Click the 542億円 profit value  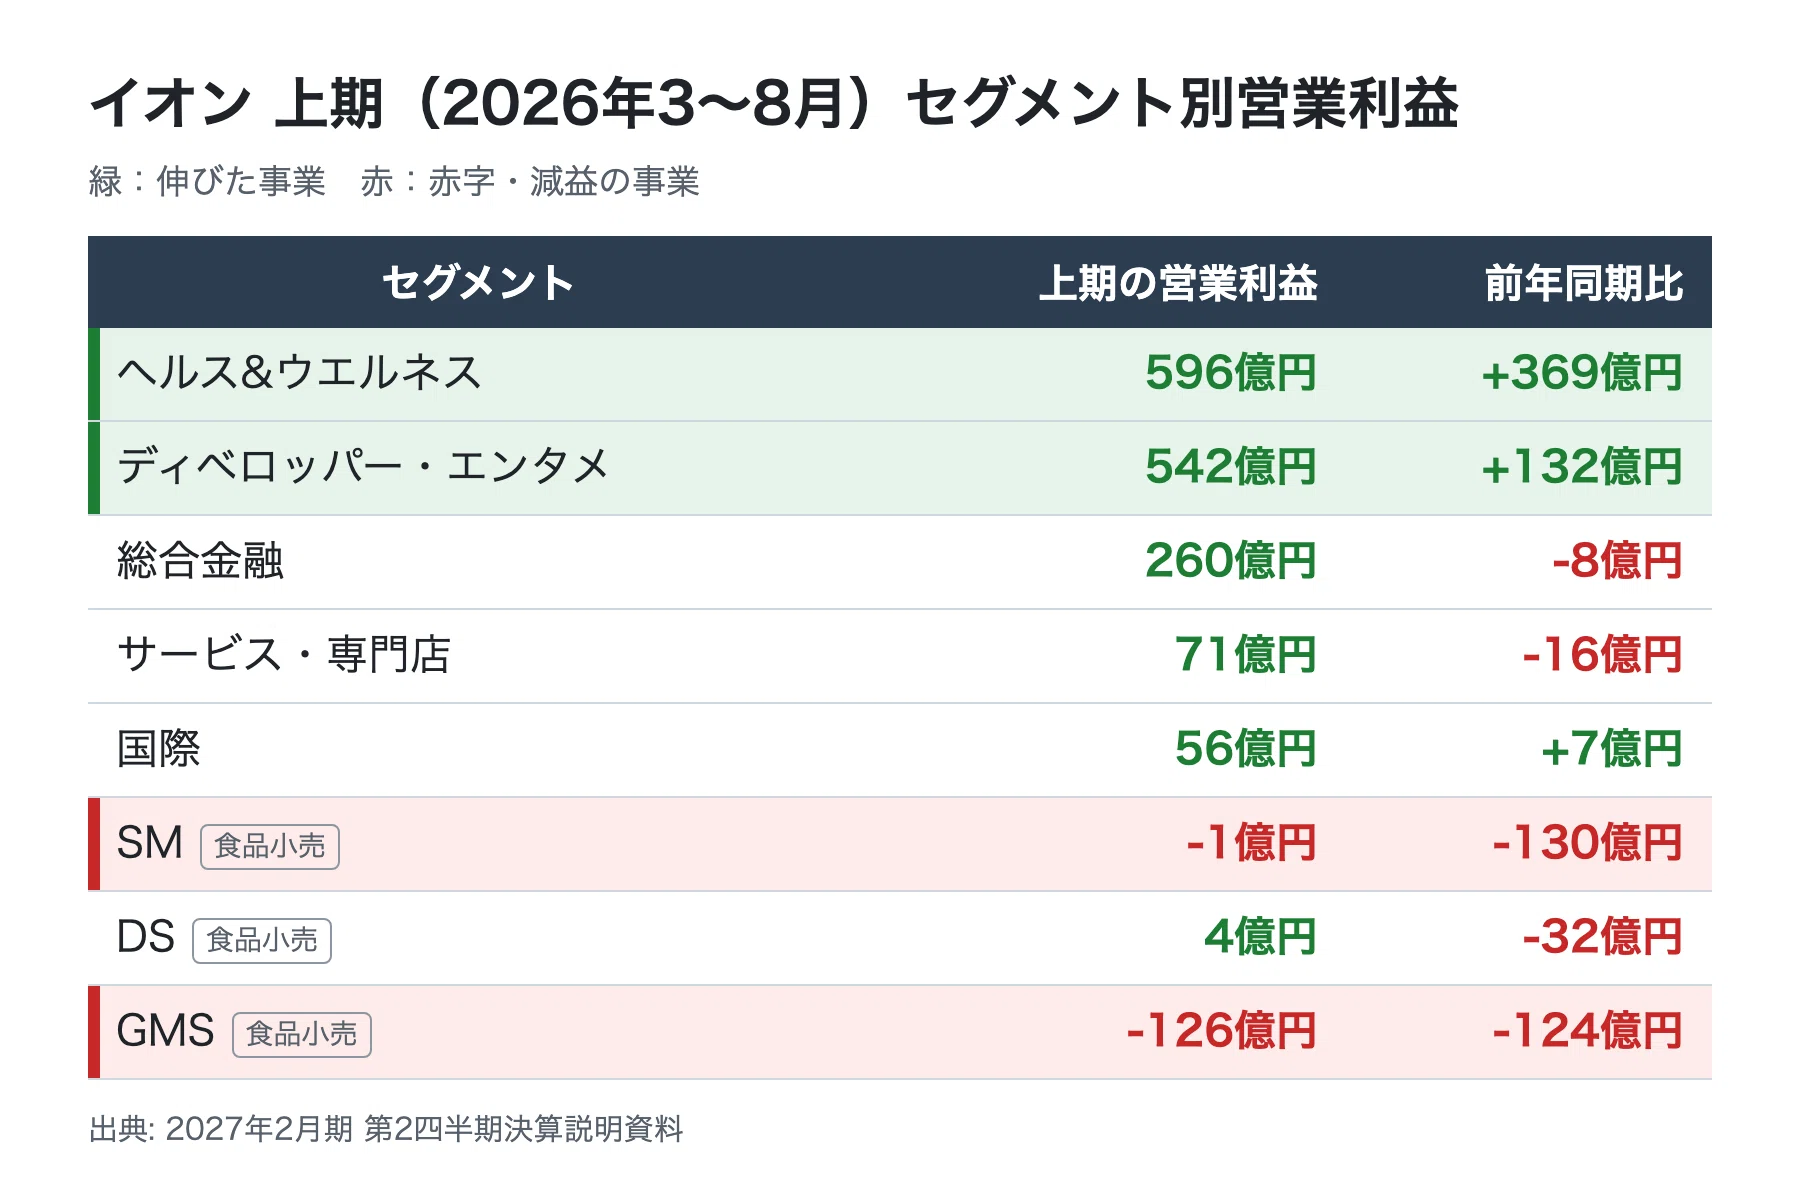(x=1231, y=467)
